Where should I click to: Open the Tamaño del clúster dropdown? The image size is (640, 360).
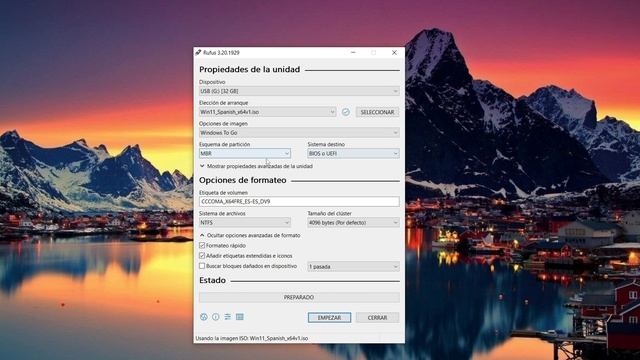(x=353, y=222)
